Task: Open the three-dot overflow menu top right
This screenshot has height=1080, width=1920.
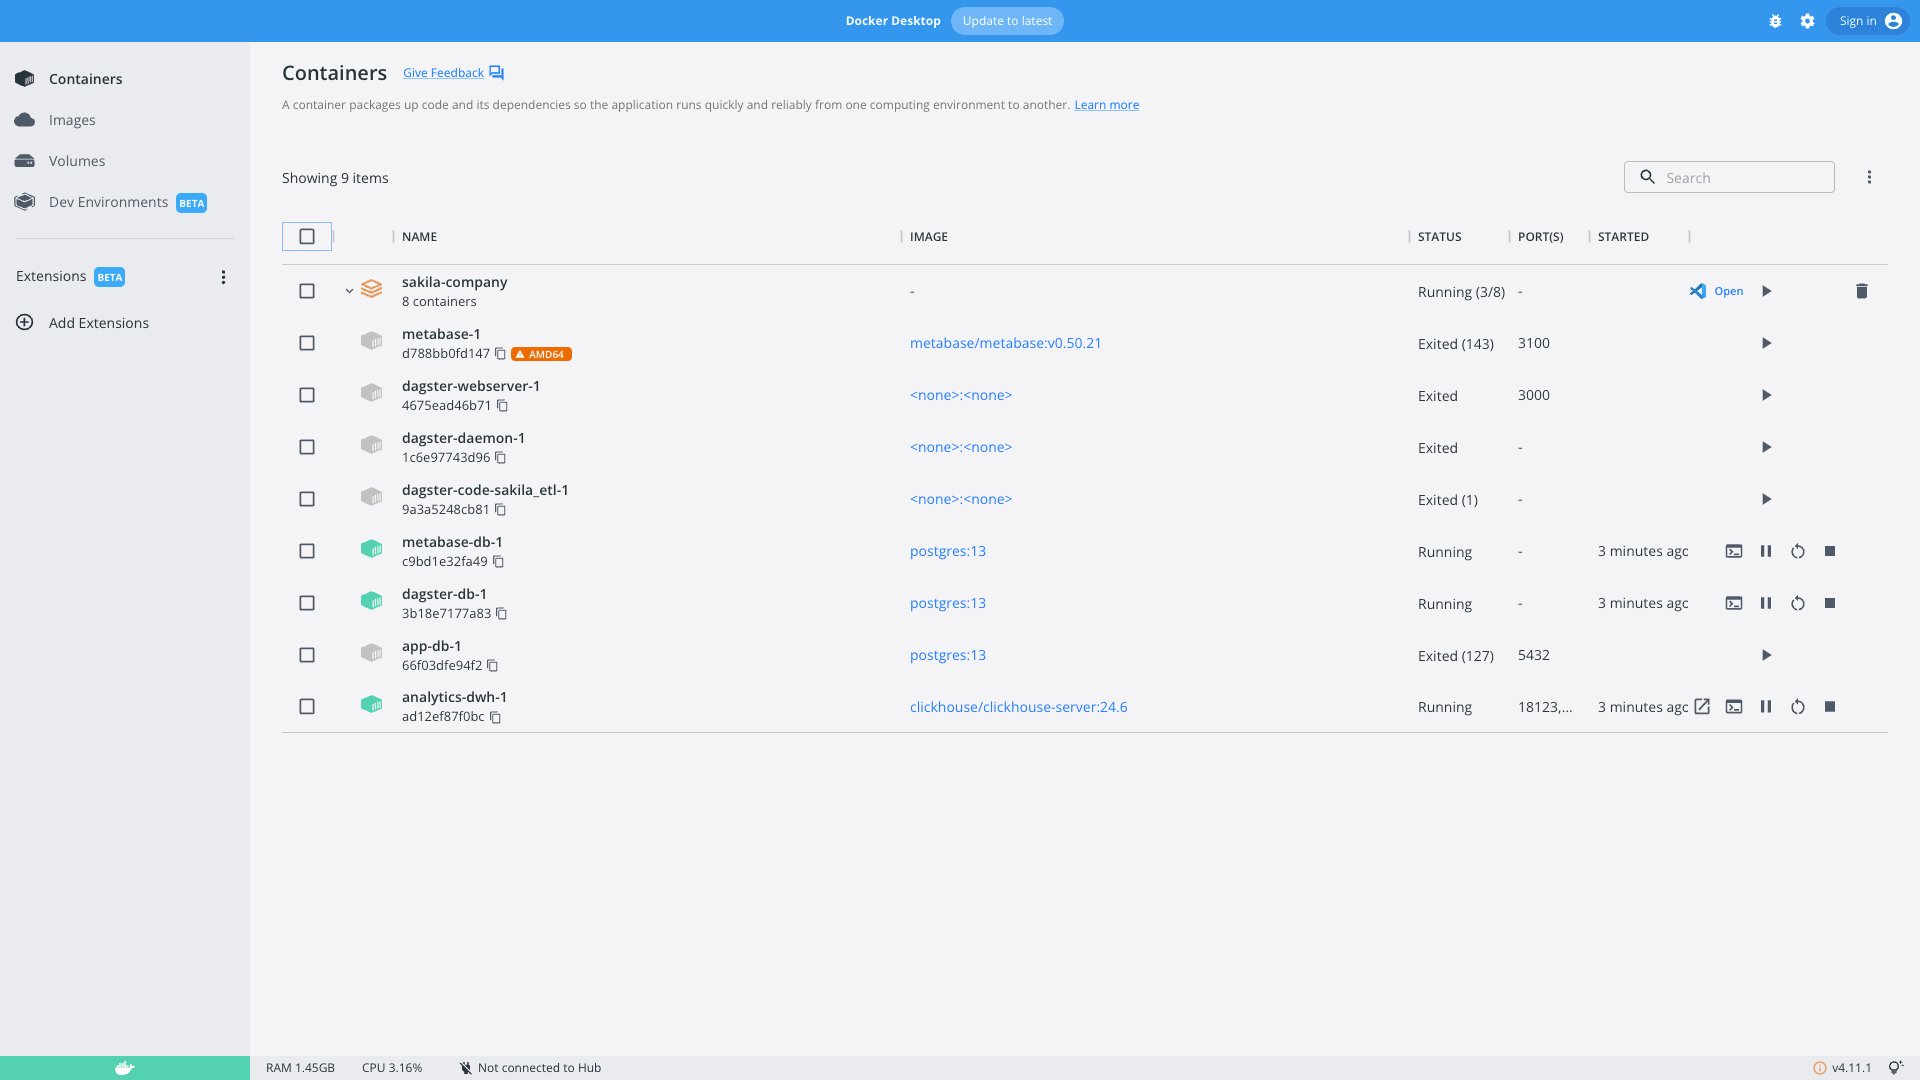Action: (1870, 177)
